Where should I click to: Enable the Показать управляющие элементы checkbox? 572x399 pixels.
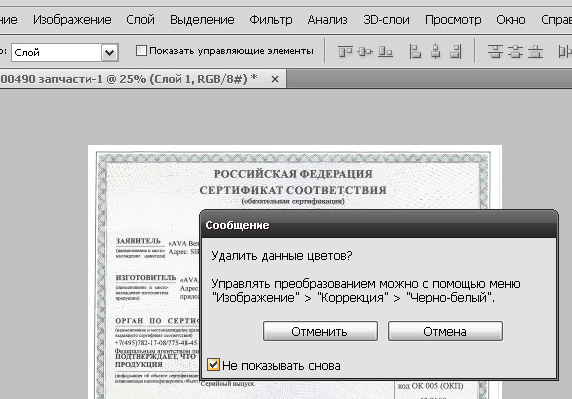click(x=141, y=51)
